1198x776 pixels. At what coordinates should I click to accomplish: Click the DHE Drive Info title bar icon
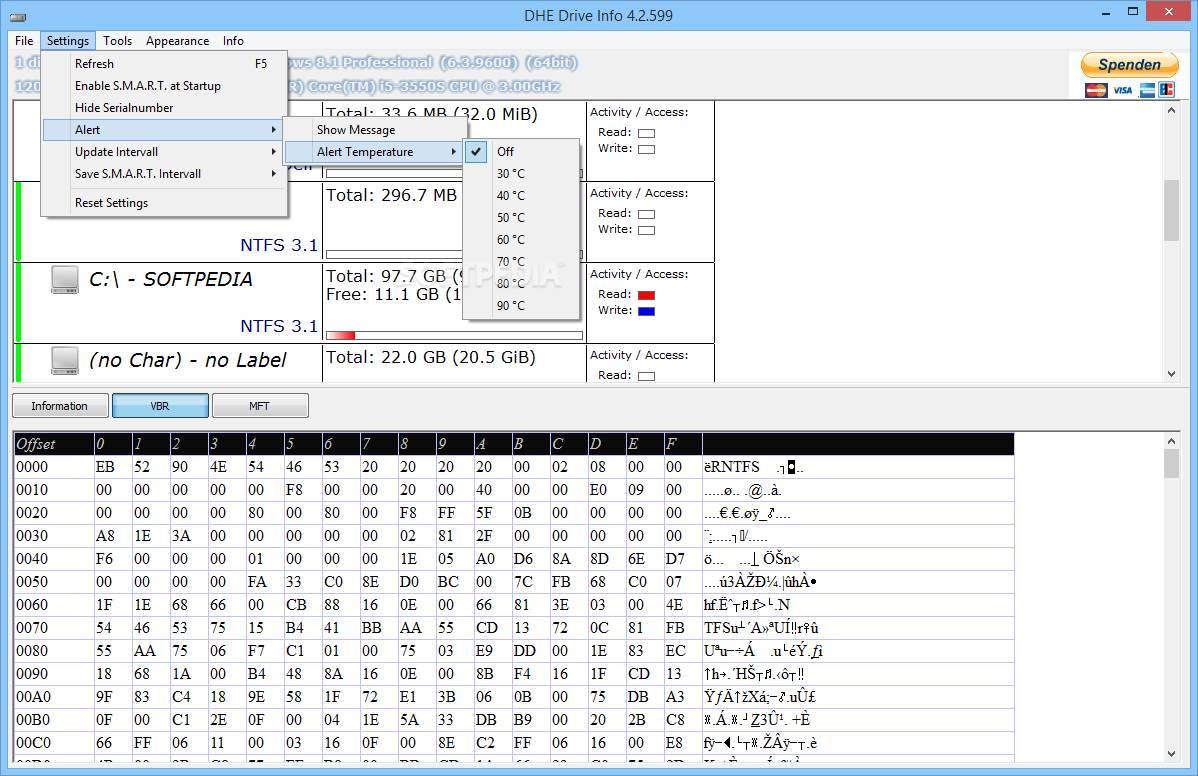[18, 16]
